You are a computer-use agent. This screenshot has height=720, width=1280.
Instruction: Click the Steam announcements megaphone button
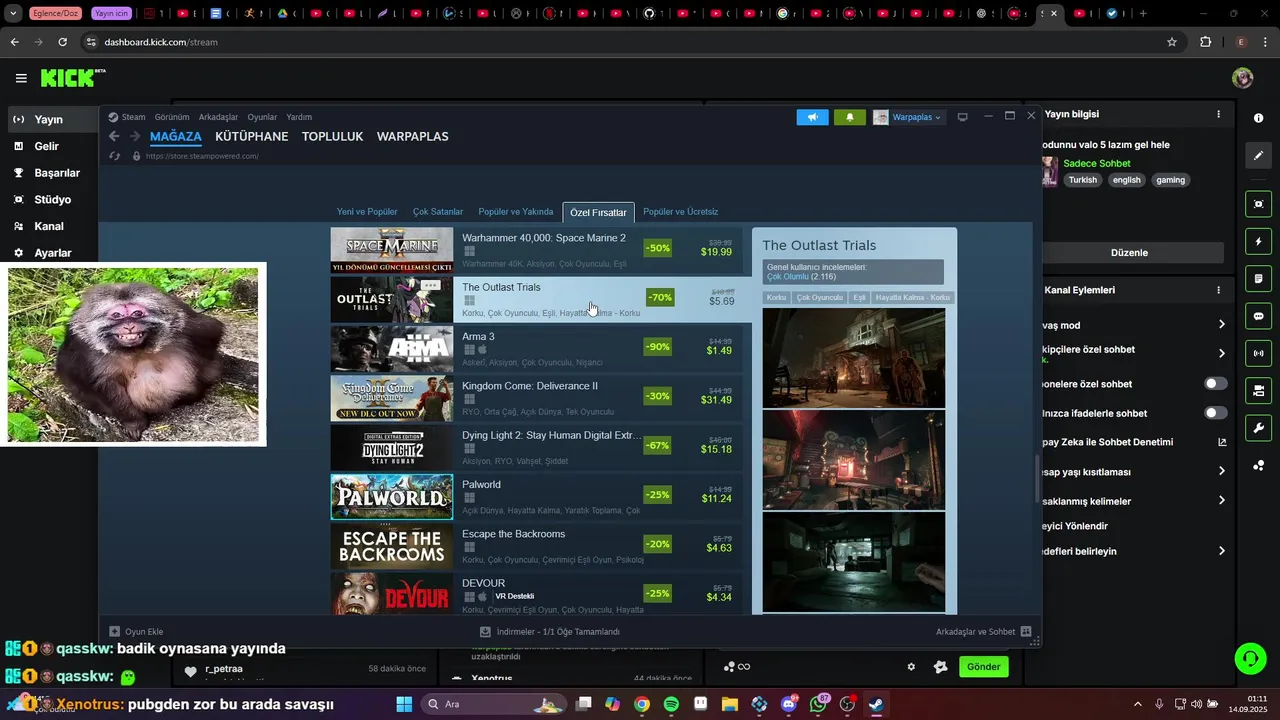(812, 117)
